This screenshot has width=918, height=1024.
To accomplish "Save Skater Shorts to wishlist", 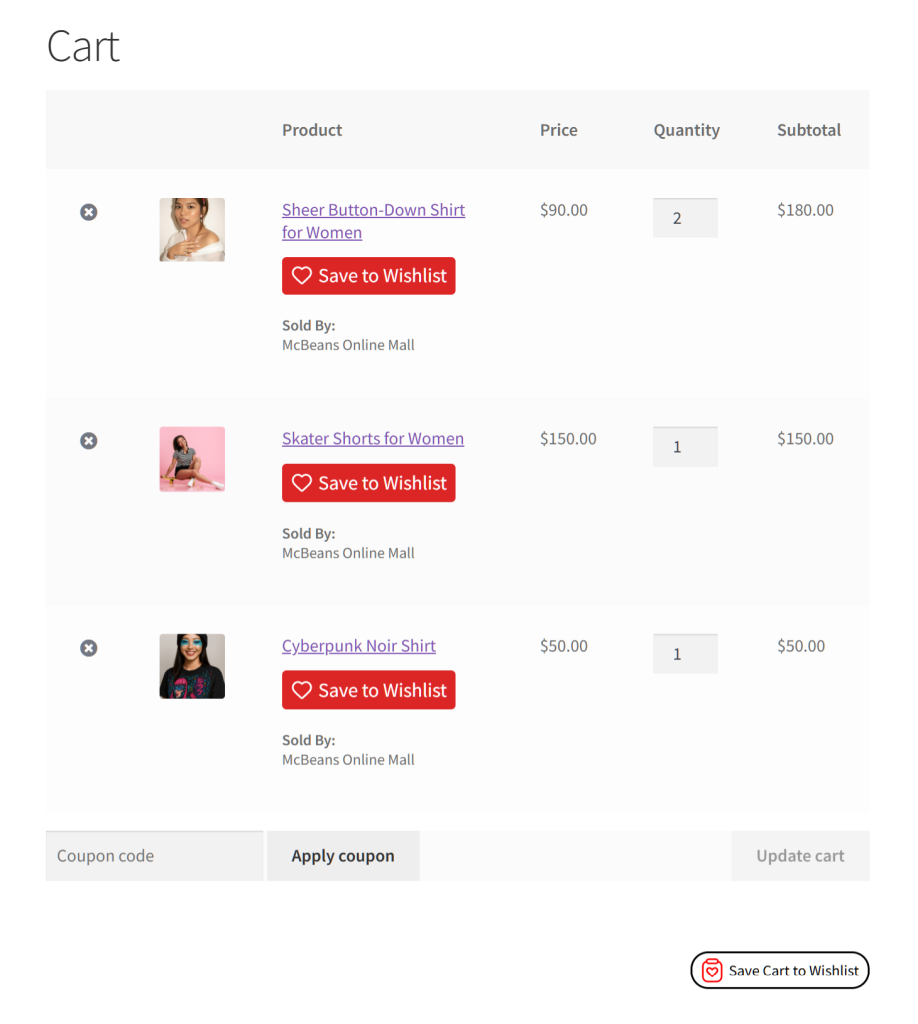I will click(x=368, y=482).
